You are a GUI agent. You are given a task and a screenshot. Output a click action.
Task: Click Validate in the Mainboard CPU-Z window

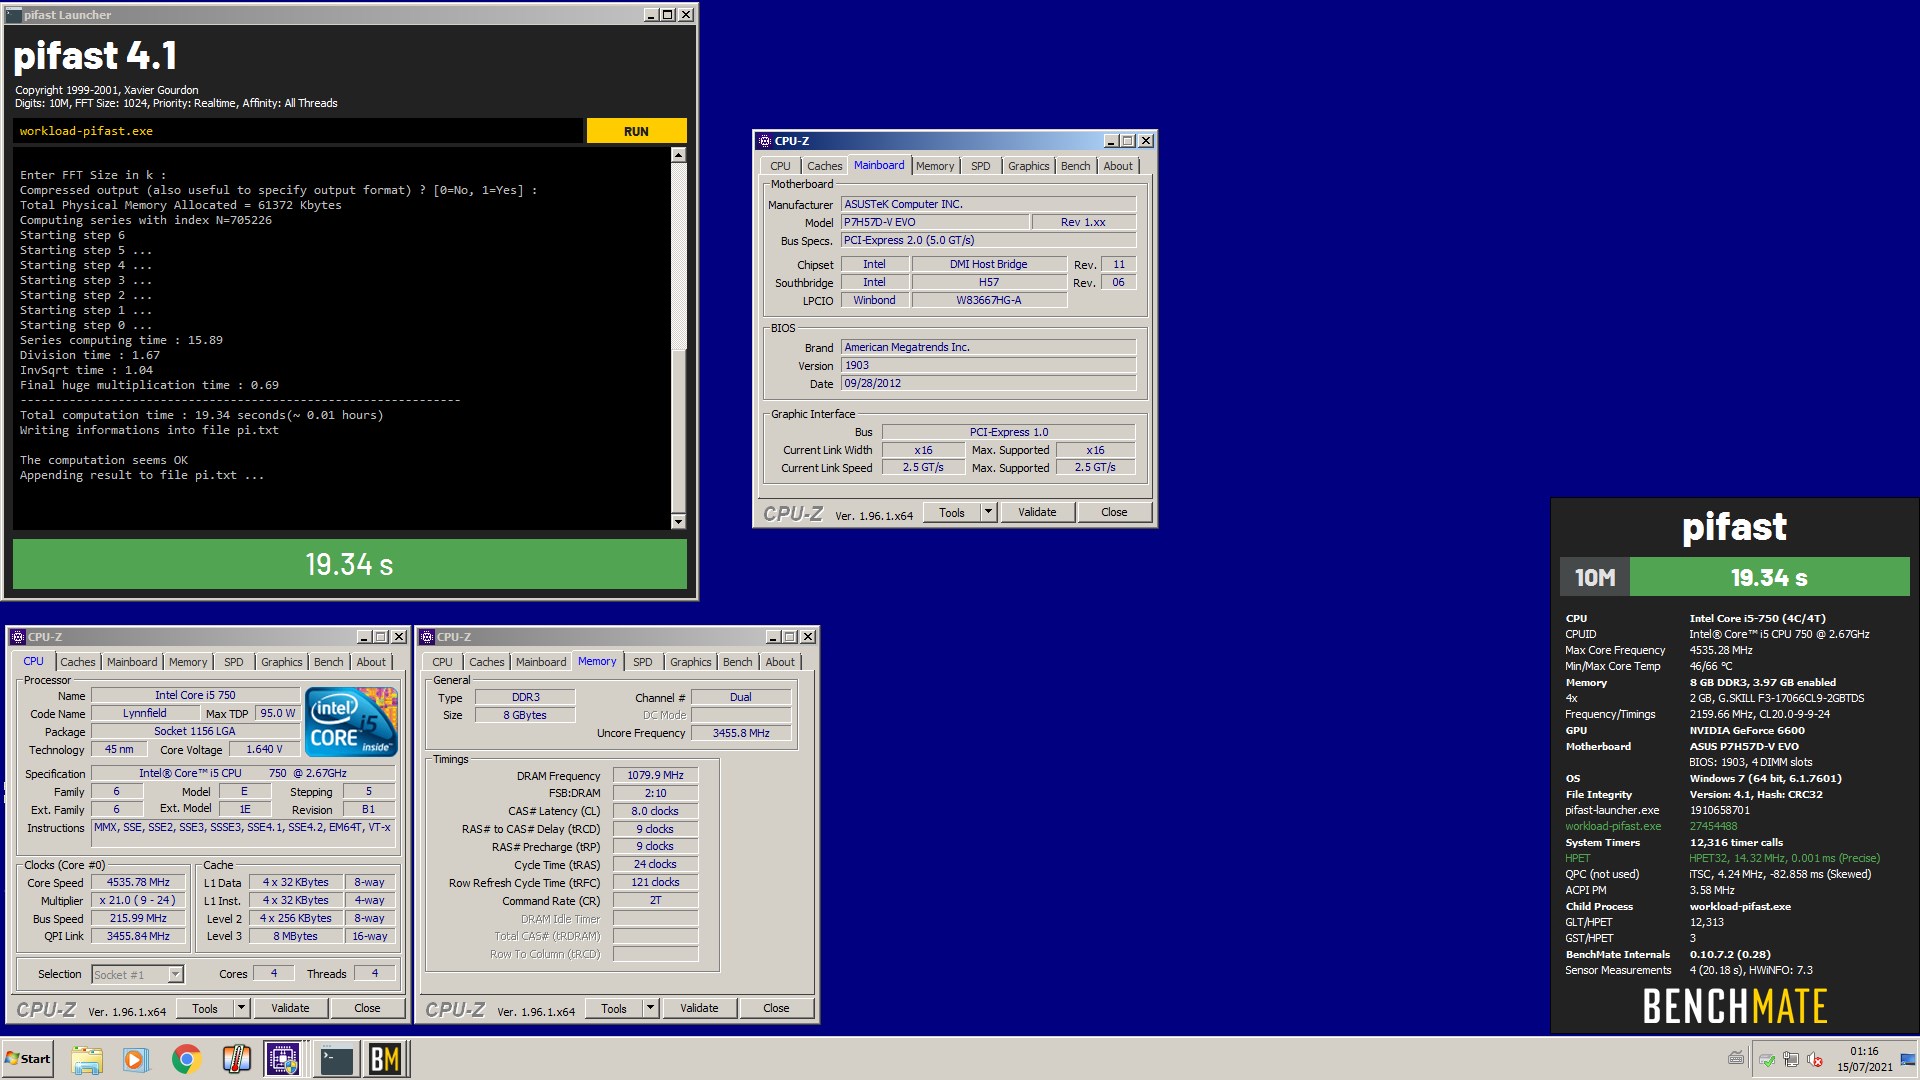(x=1037, y=512)
